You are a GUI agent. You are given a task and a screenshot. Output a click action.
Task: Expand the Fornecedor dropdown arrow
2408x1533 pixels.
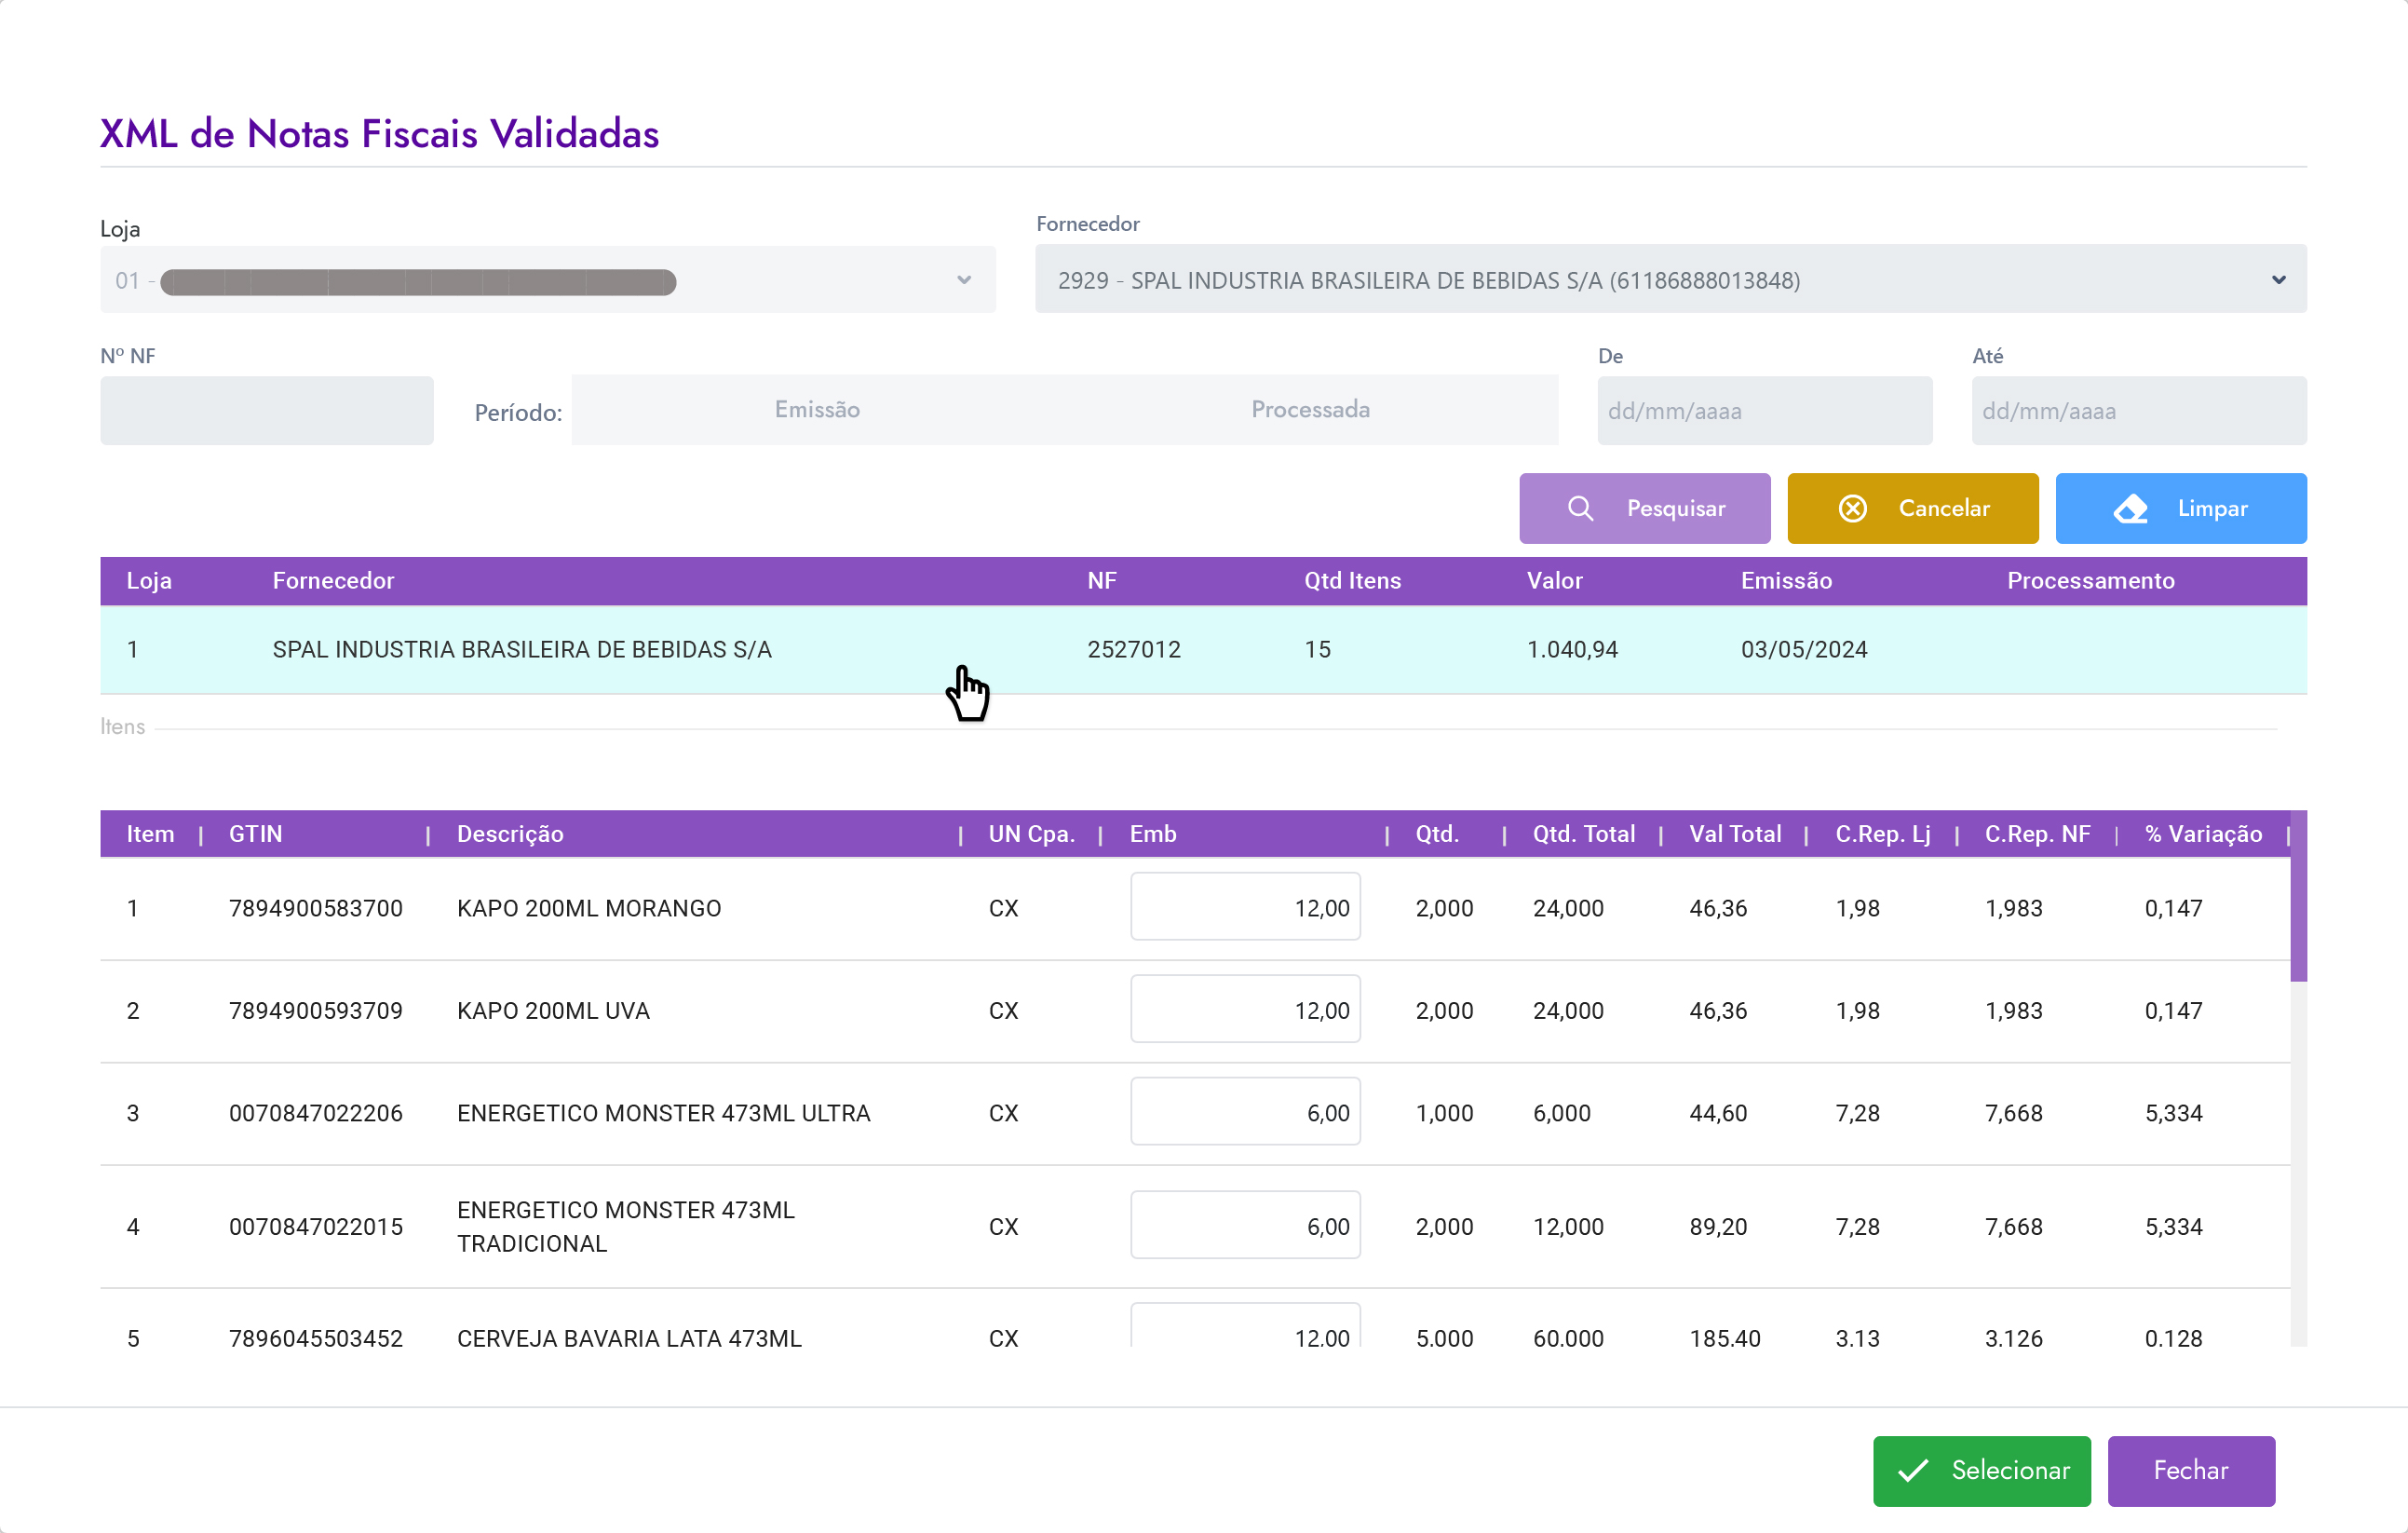click(2278, 280)
